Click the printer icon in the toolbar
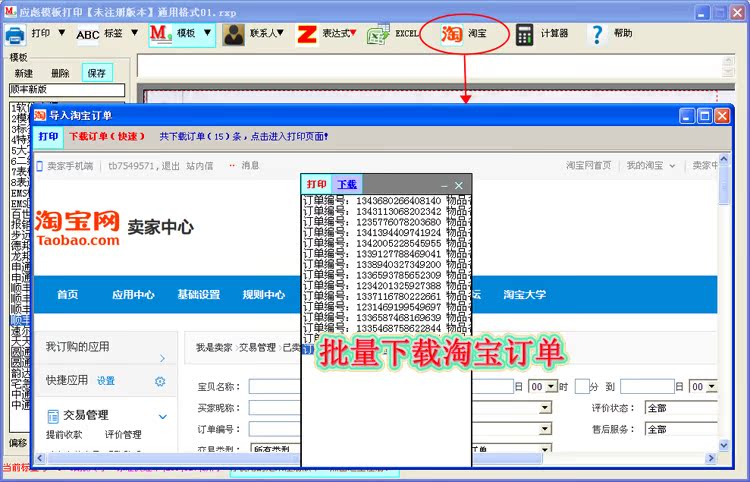750x482 pixels. pos(15,34)
